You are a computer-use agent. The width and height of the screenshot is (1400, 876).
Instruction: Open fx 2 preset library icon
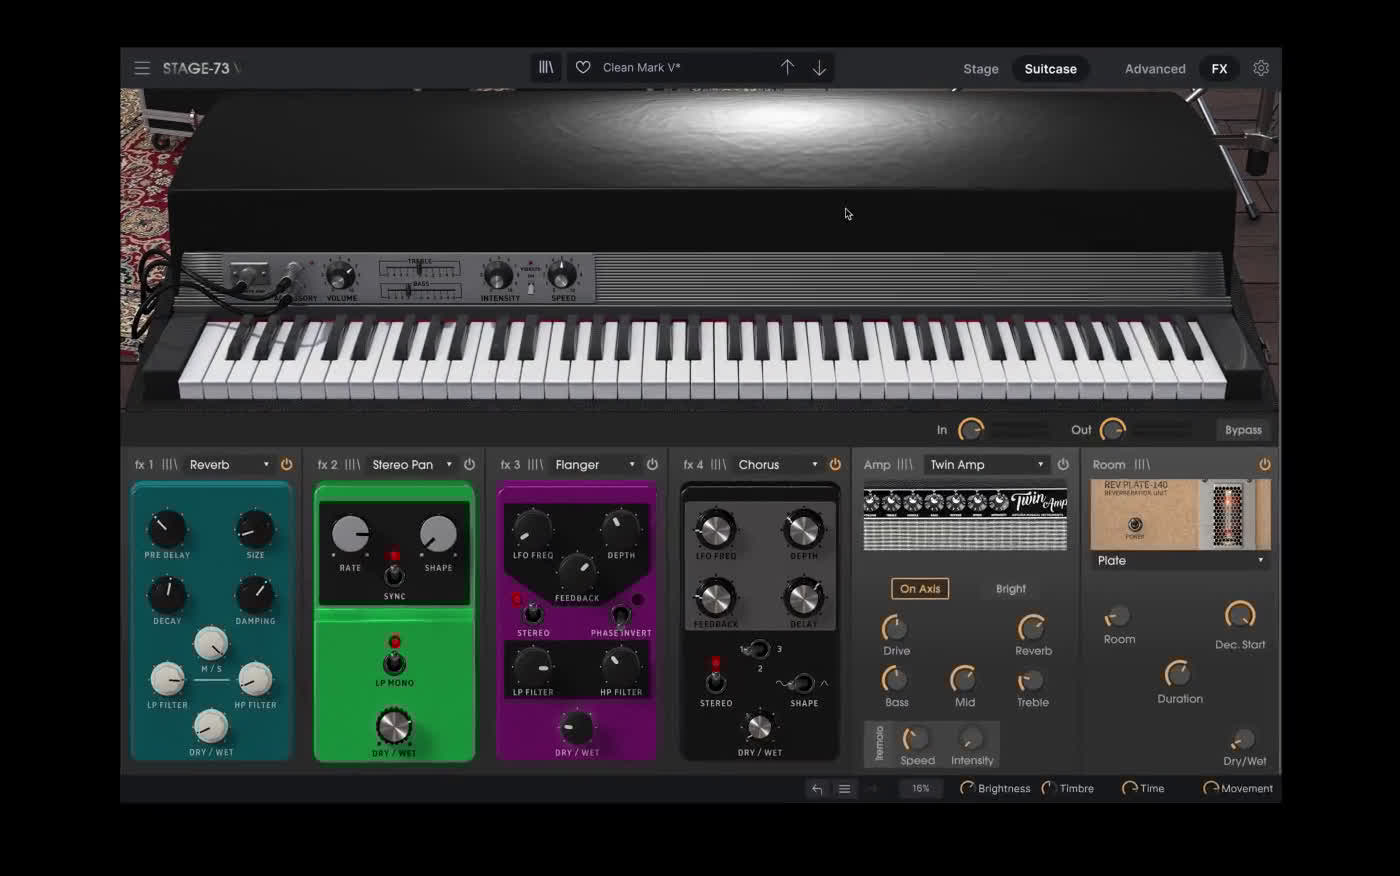(x=353, y=465)
